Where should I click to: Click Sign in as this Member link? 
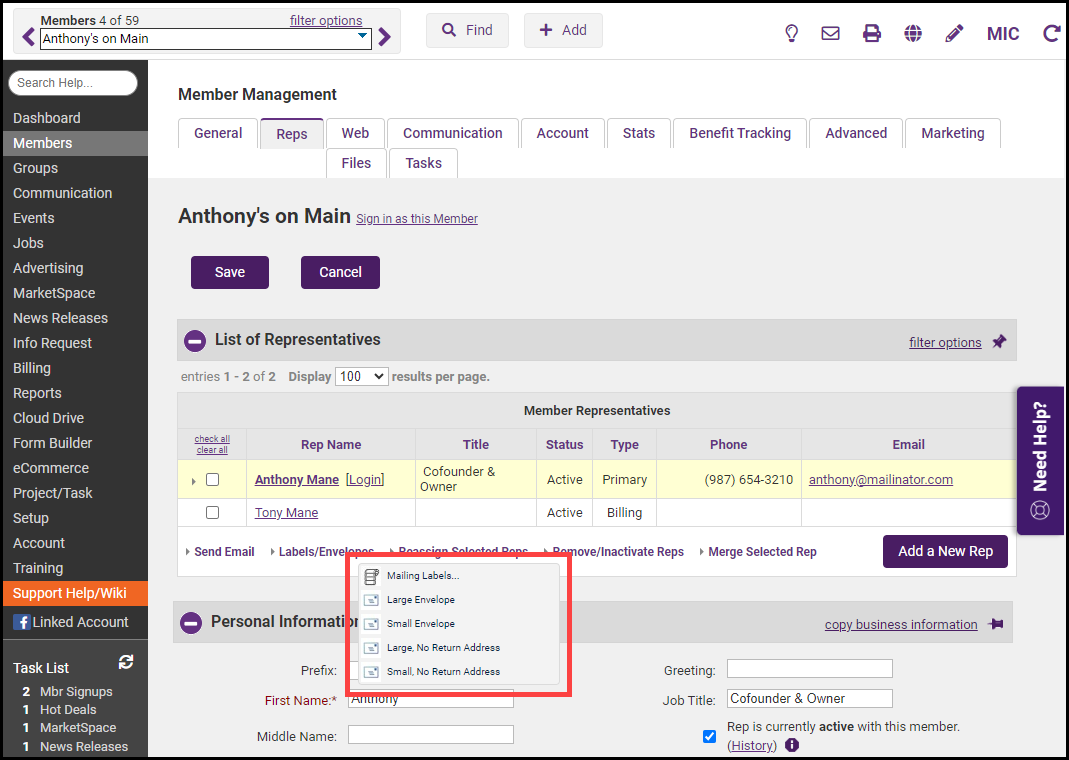click(417, 219)
